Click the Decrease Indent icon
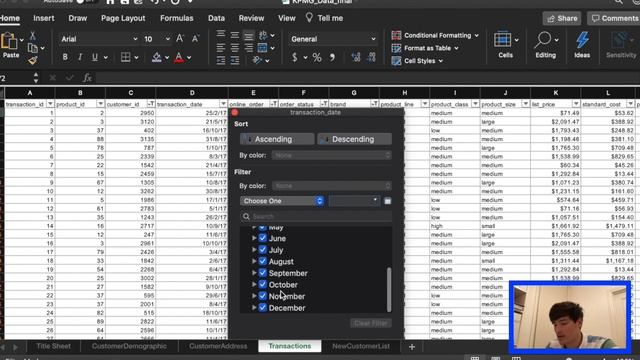The image size is (640, 360). 221,60
